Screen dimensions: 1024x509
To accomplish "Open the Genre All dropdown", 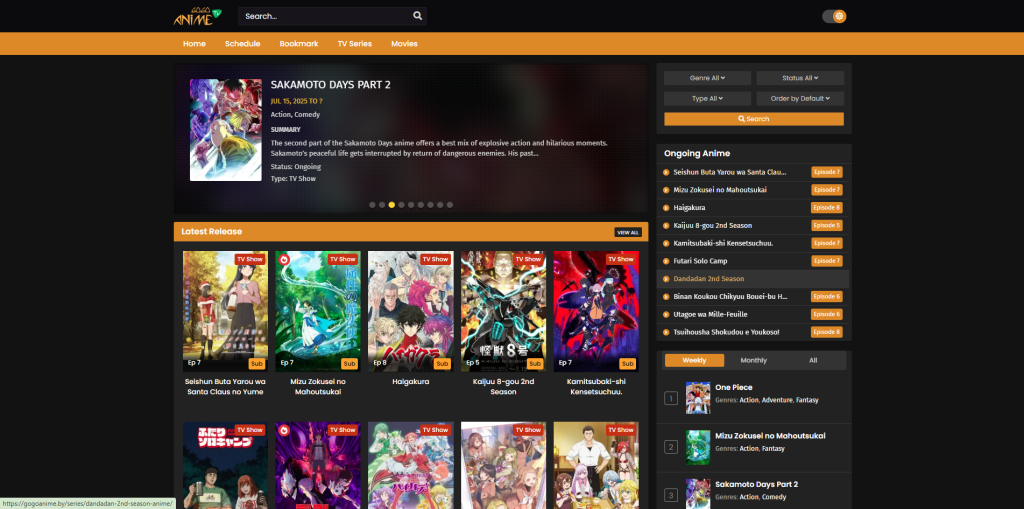I will tap(707, 78).
